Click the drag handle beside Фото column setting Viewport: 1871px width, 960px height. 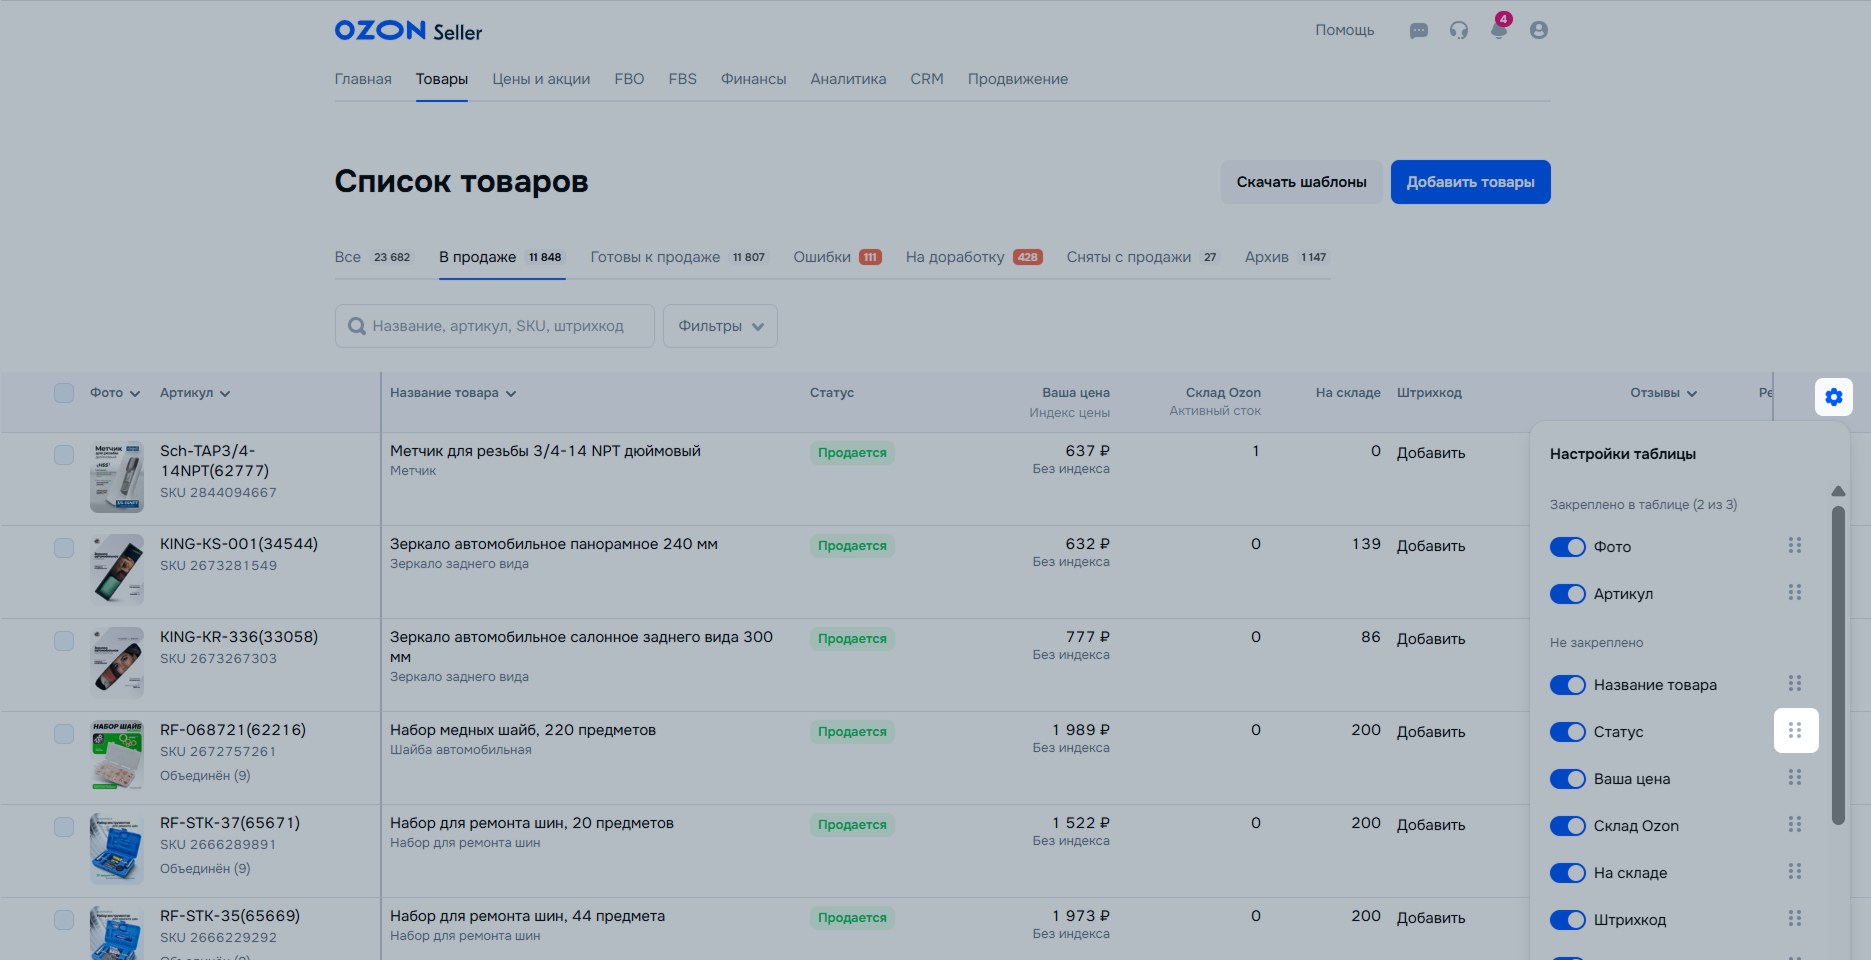[1795, 546]
